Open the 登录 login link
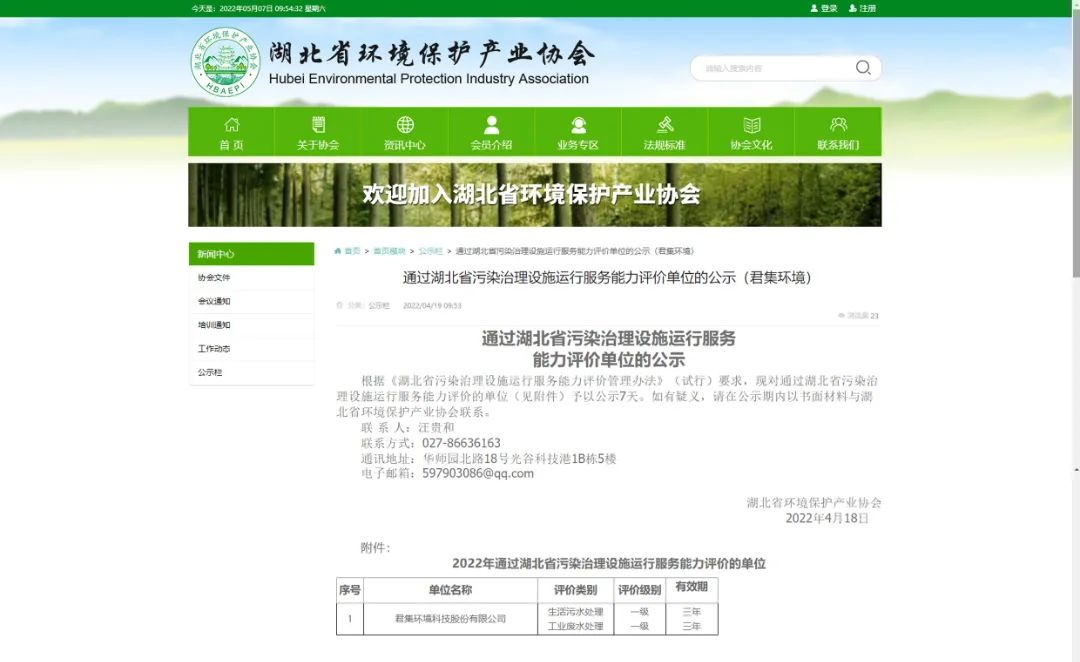The height and width of the screenshot is (662, 1080). (824, 8)
